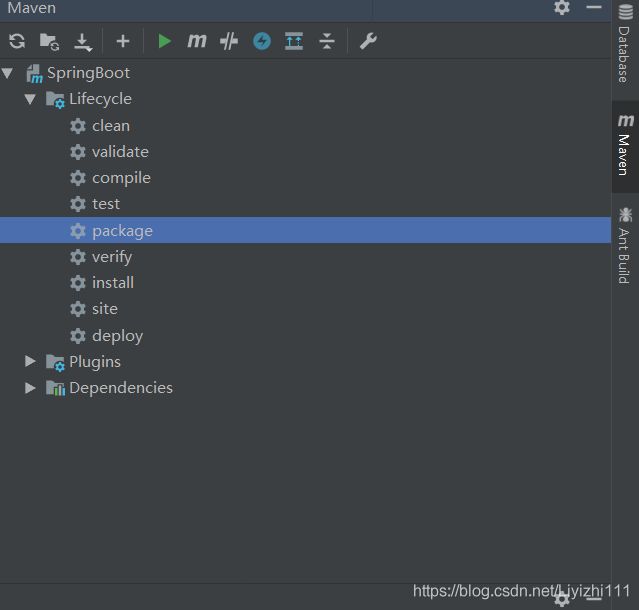Click gear icon next to verify
This screenshot has width=639, height=610.
[x=78, y=257]
